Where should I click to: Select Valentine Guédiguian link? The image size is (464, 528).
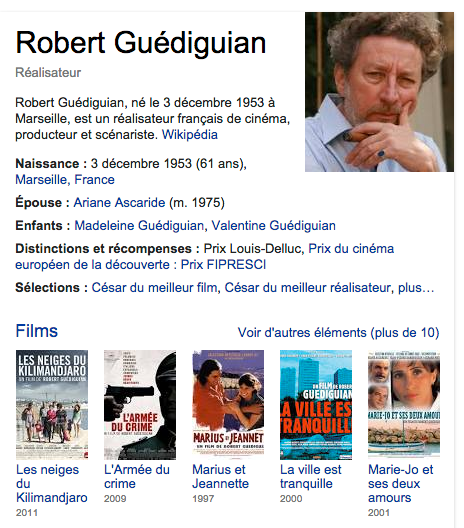(x=273, y=226)
